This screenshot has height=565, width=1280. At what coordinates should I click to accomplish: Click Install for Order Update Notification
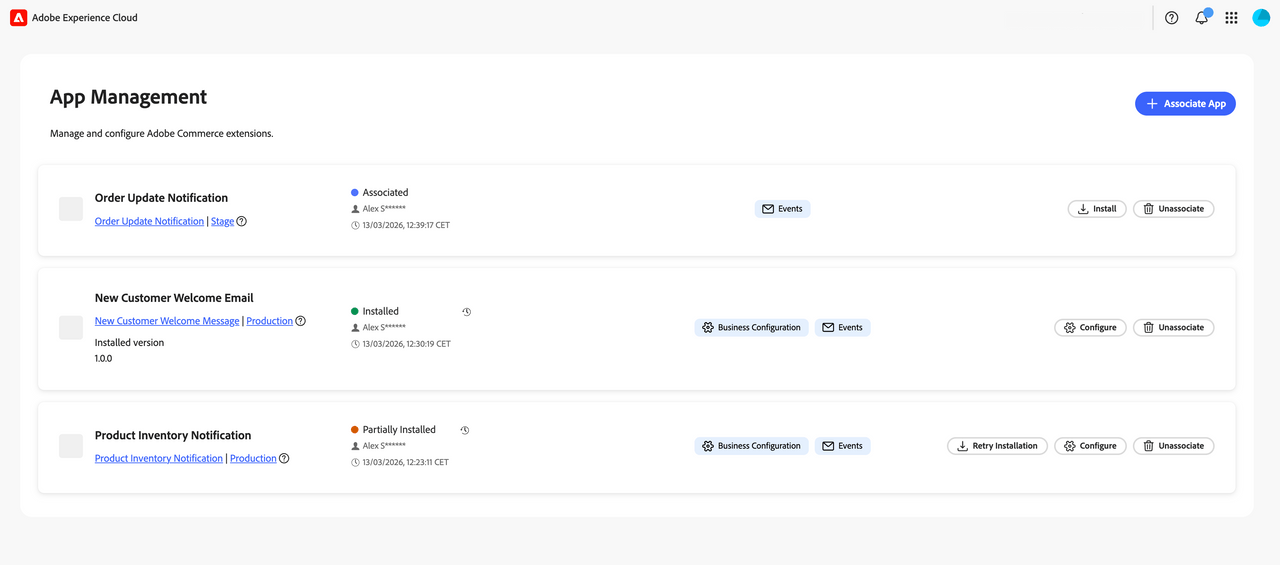pos(1097,209)
